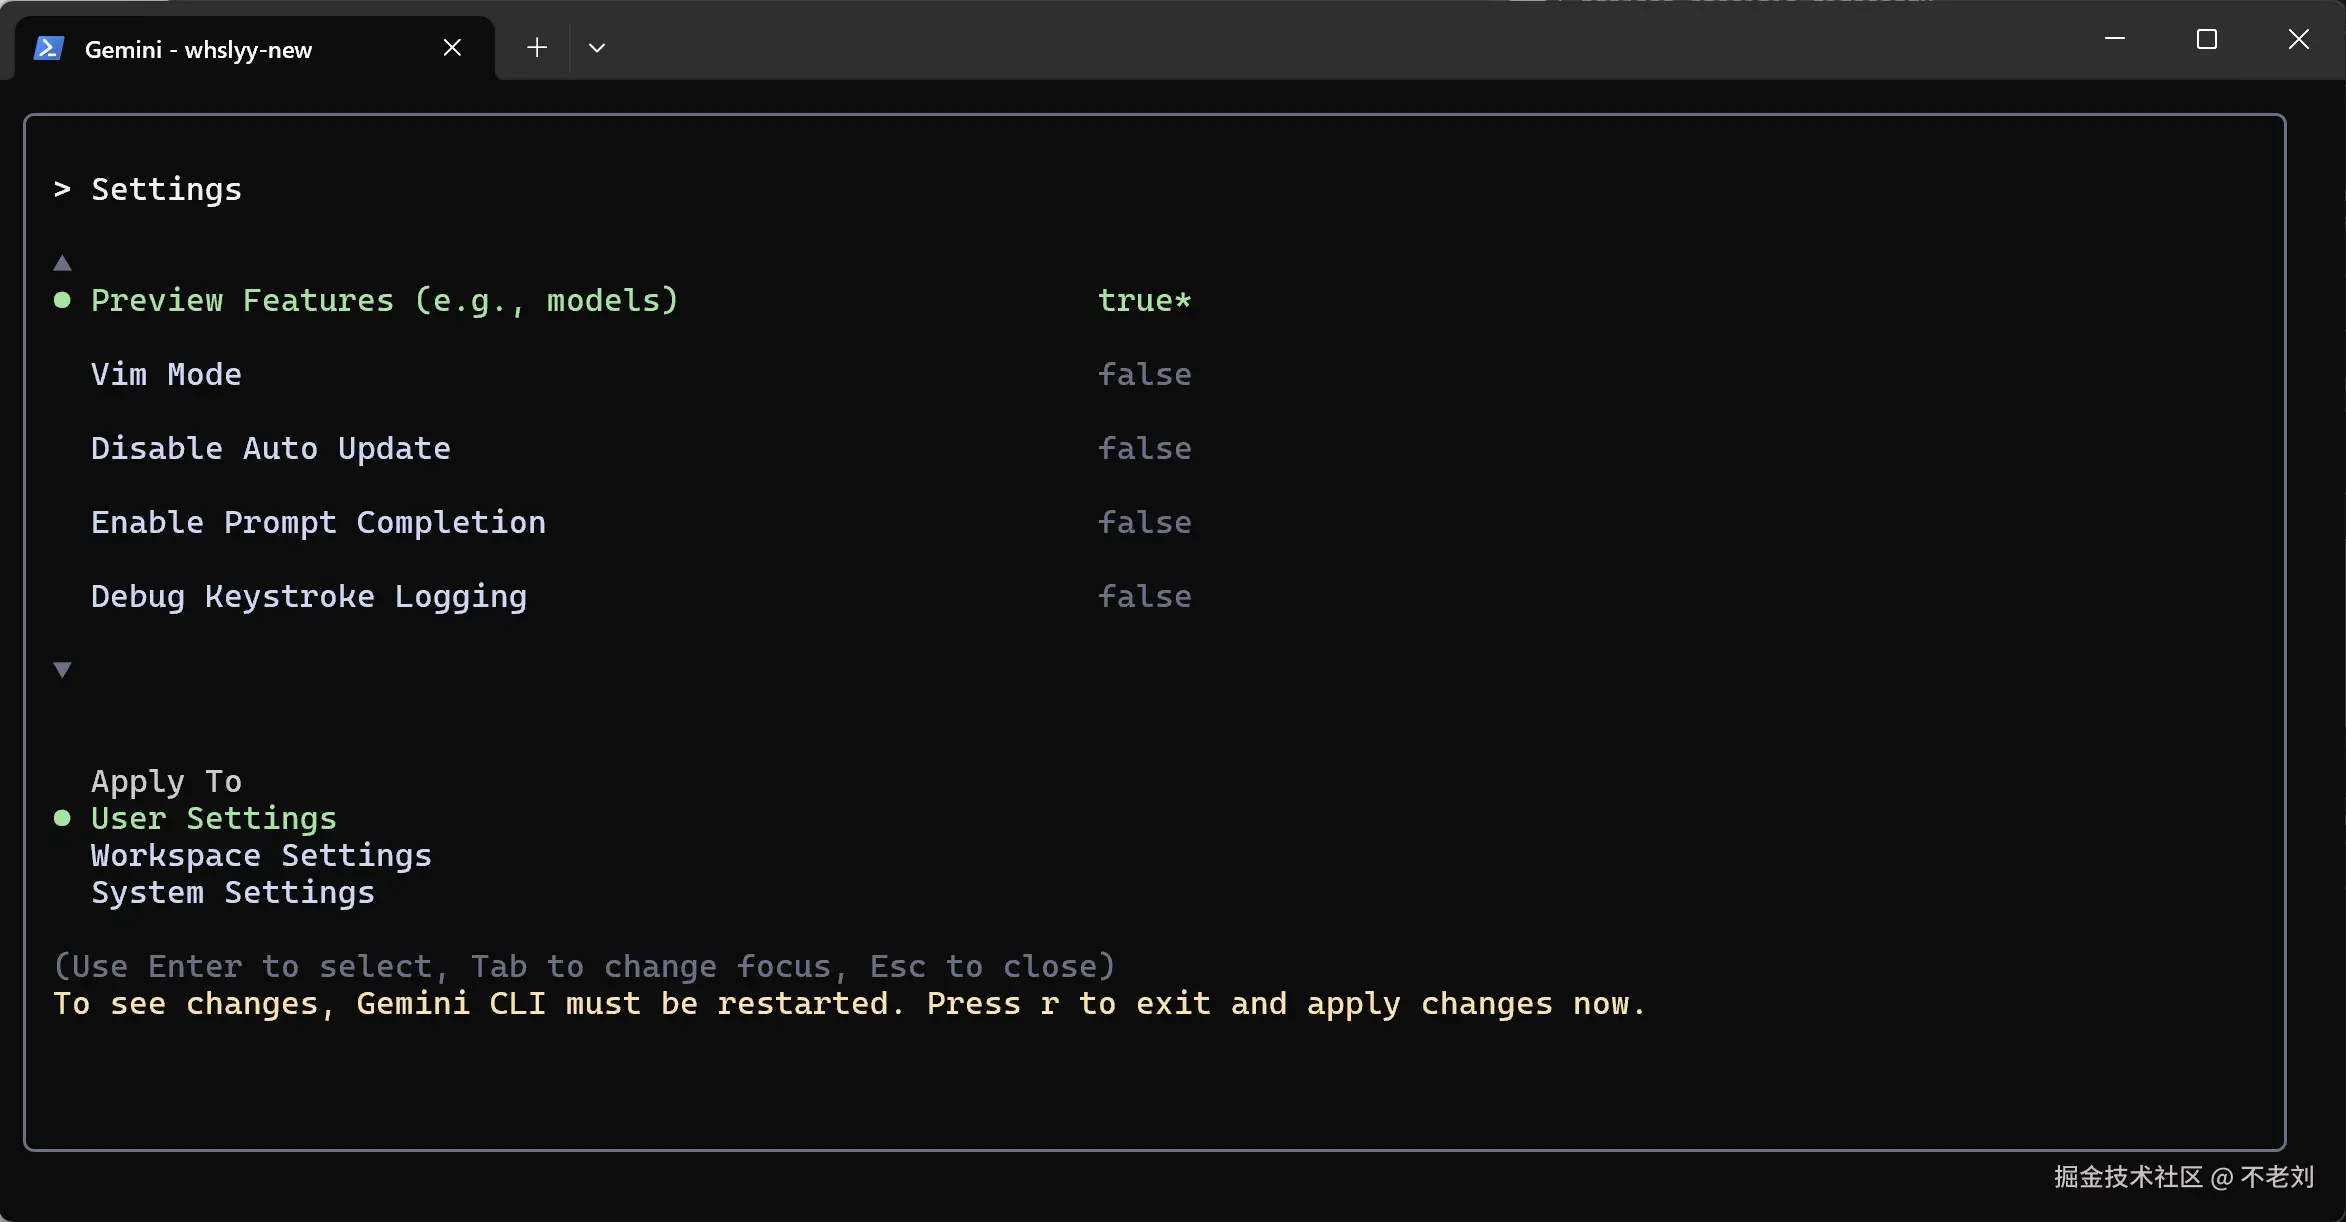
Task: Open a new terminal tab with the plus icon
Action: tap(537, 48)
